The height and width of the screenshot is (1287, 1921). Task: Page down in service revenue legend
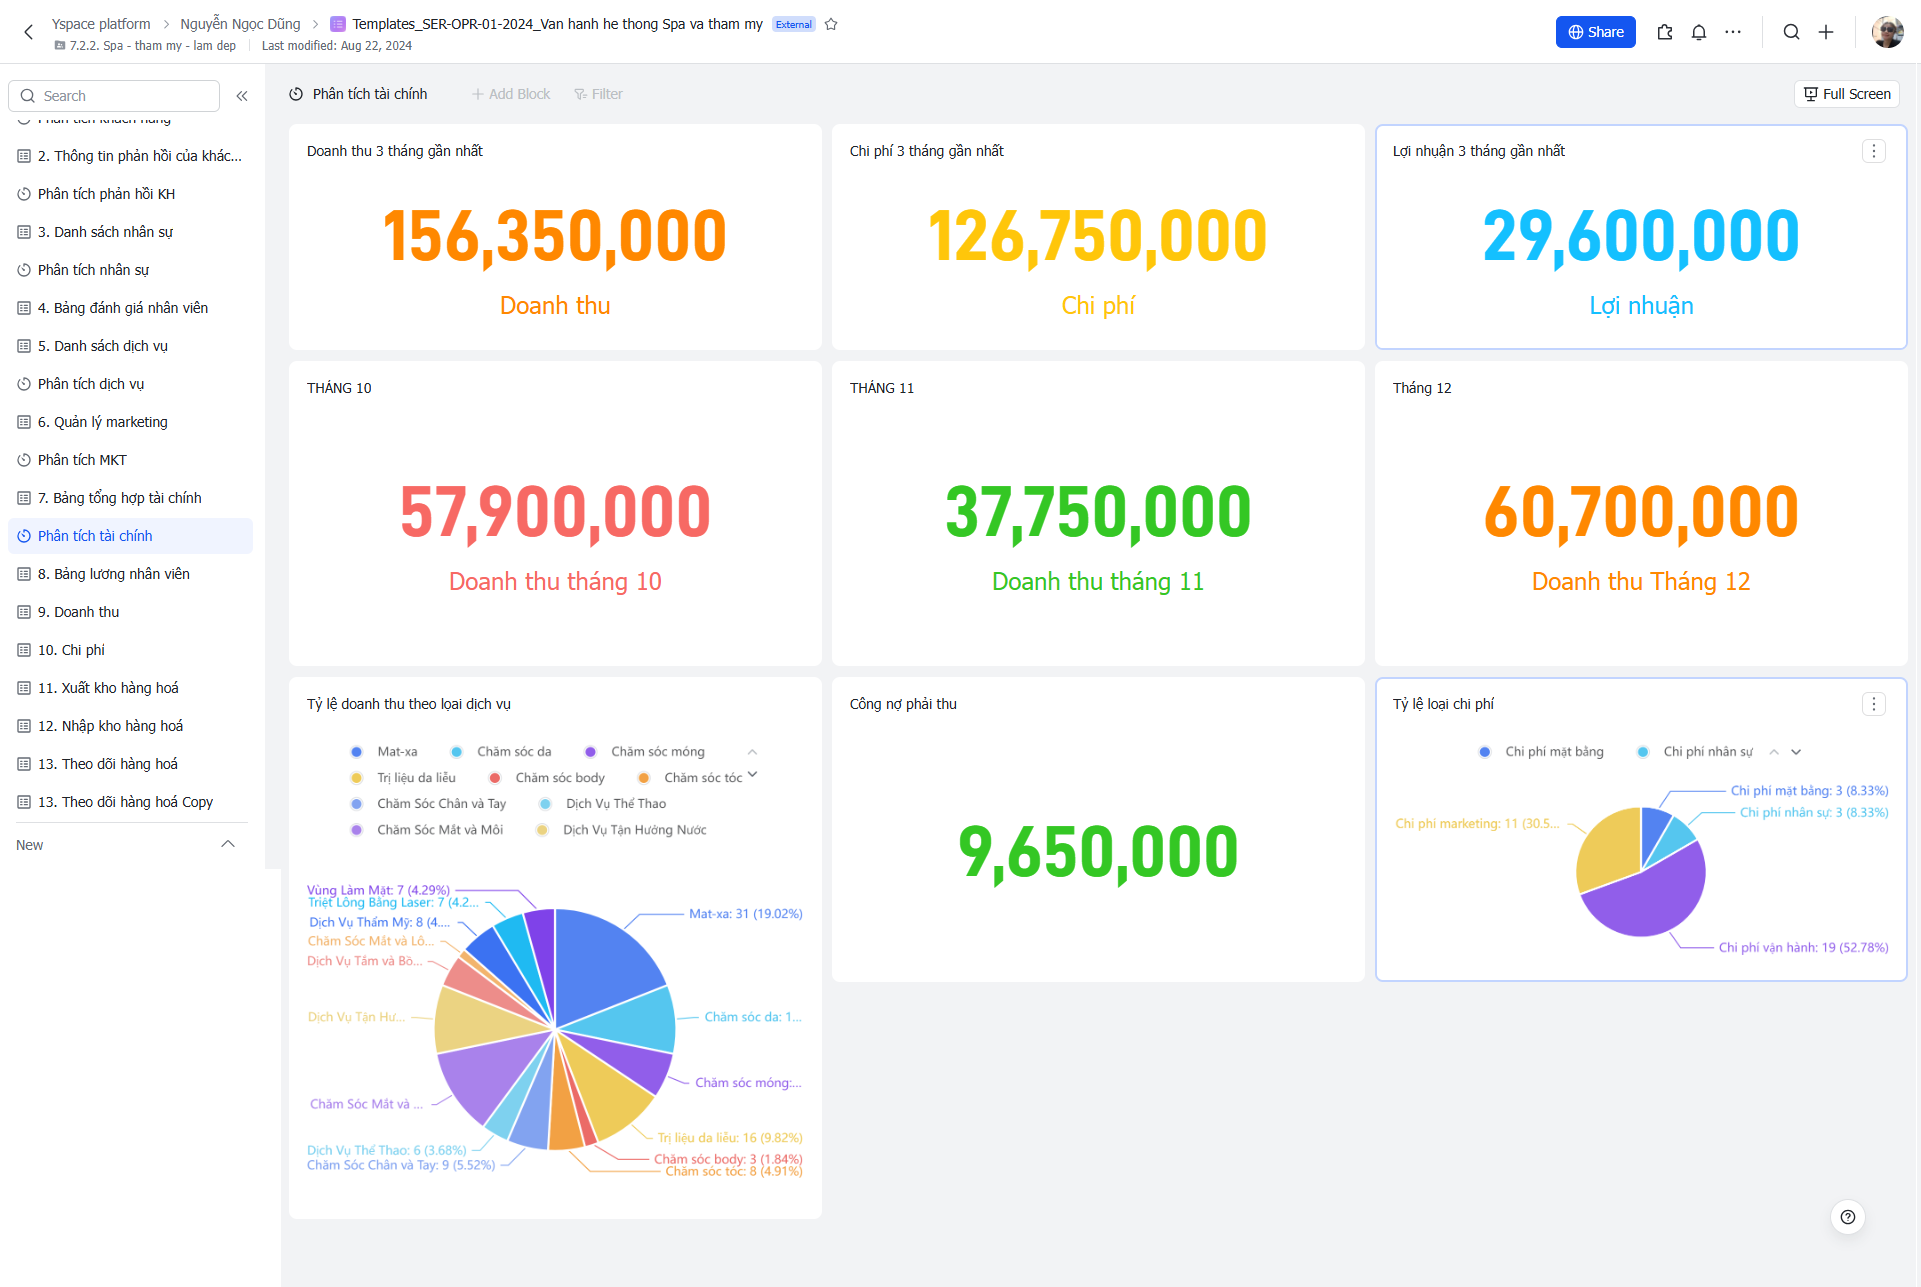(x=753, y=775)
